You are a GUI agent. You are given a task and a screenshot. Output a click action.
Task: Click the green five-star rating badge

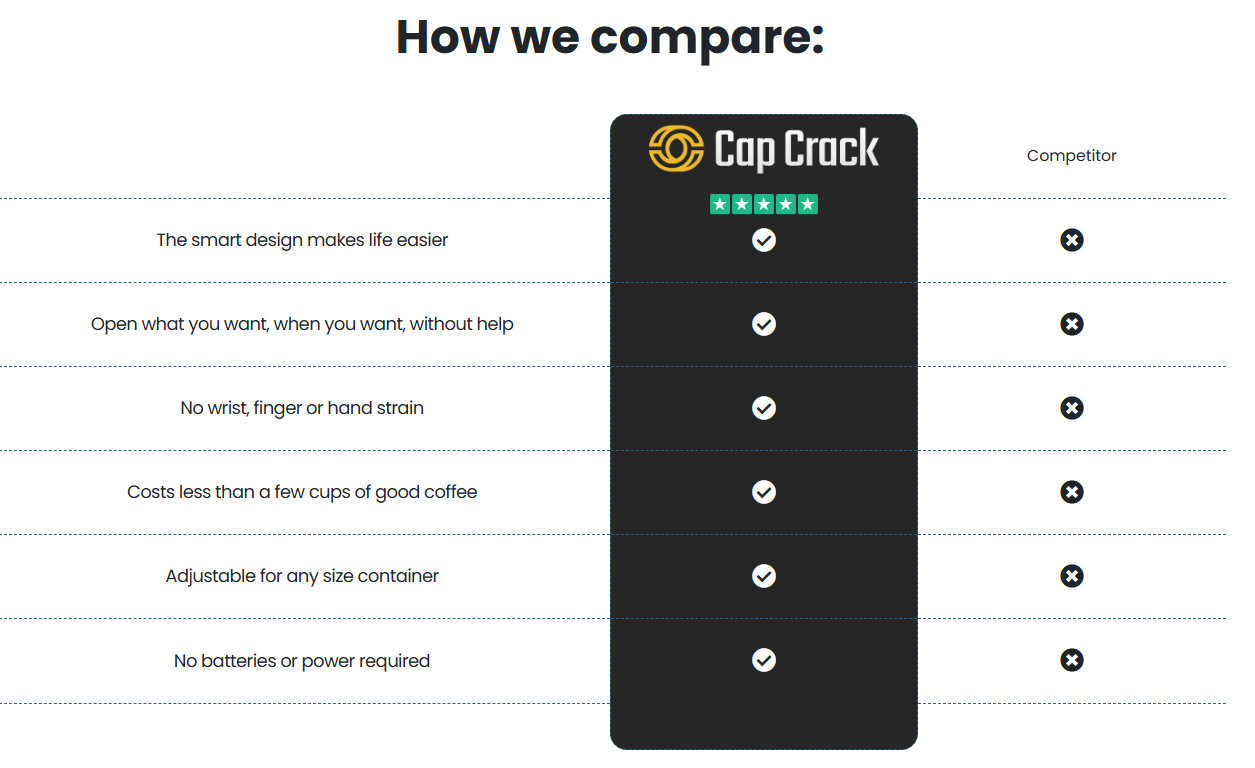coord(764,204)
